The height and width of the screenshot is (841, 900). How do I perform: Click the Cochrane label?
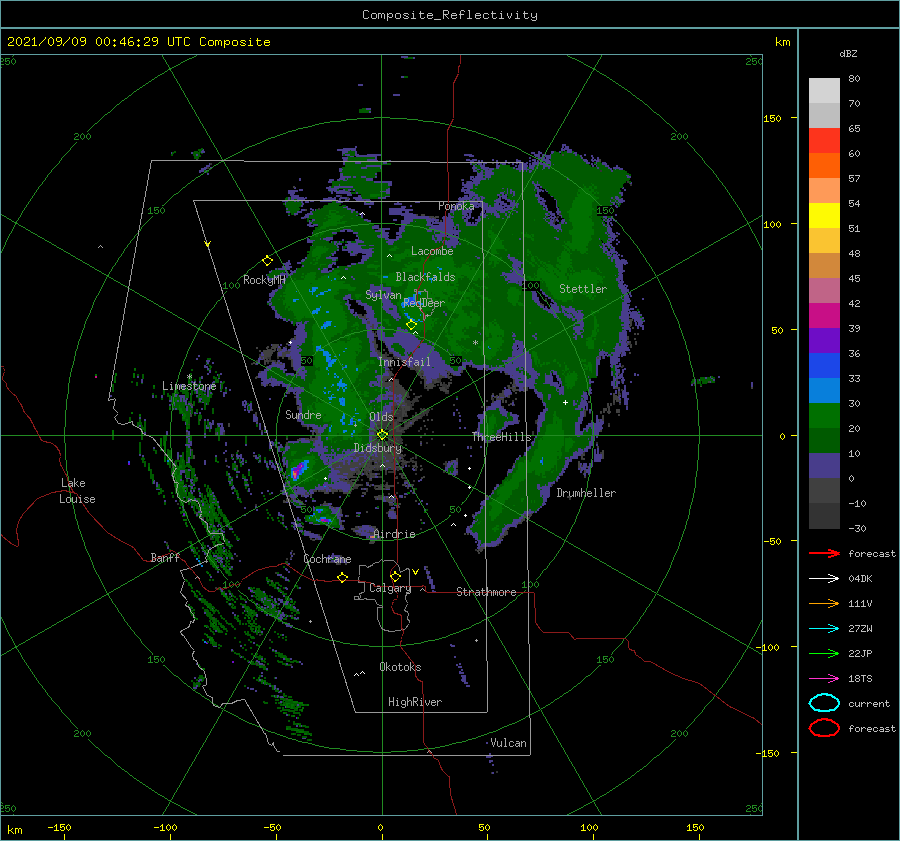pyautogui.click(x=327, y=559)
